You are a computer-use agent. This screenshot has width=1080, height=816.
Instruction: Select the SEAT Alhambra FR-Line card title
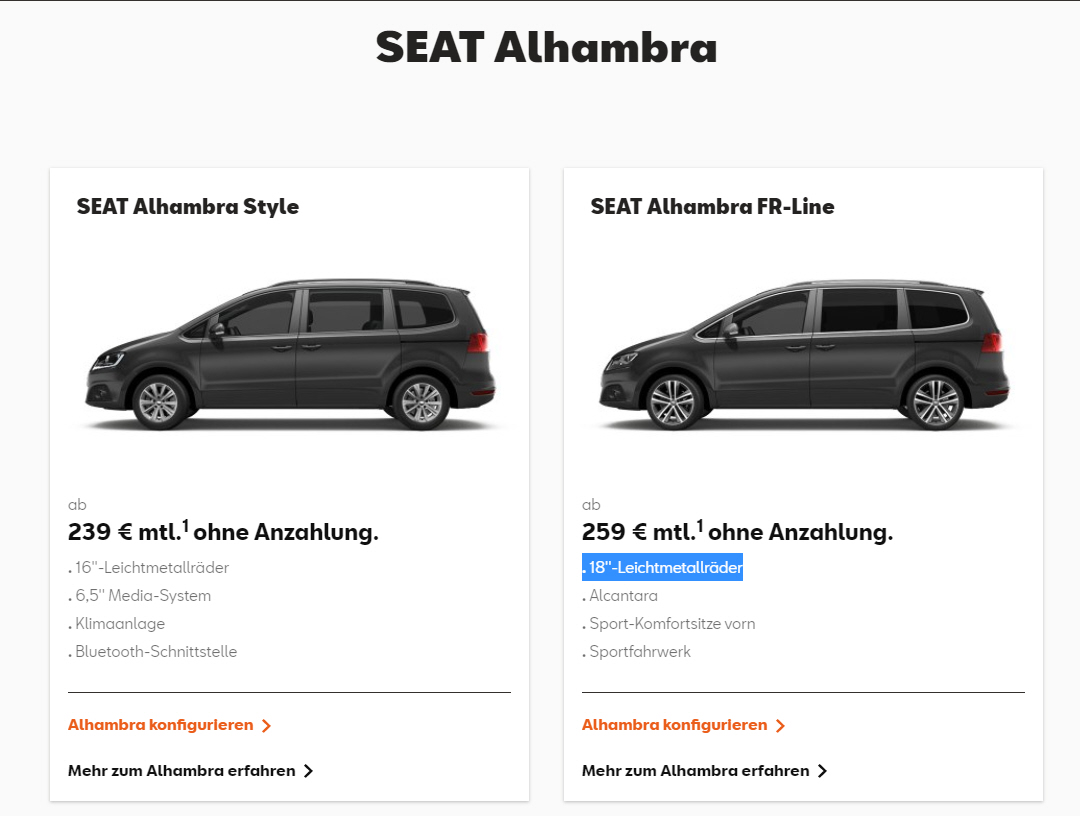pos(712,207)
